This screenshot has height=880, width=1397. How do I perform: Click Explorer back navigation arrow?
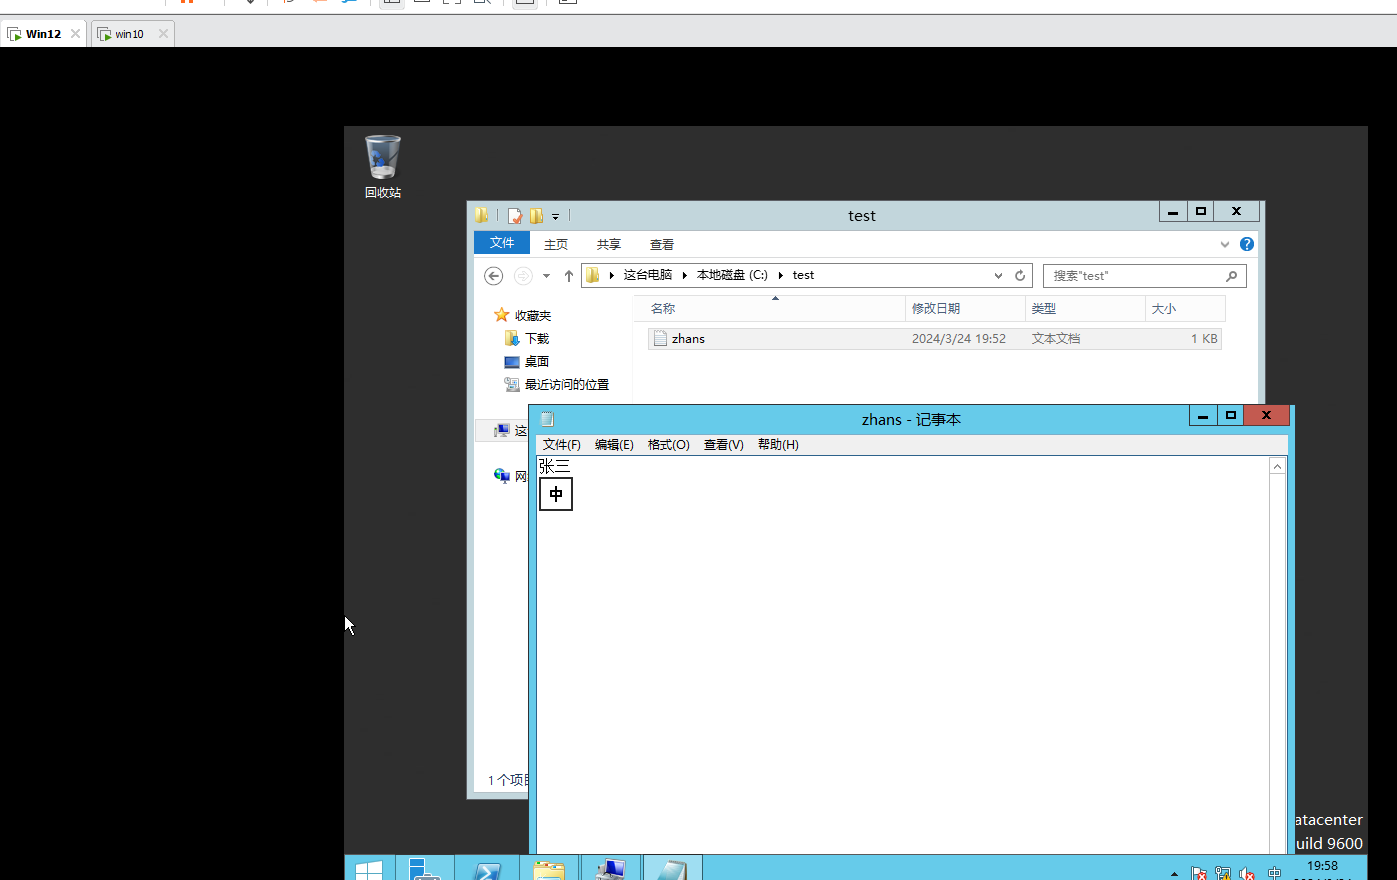tap(493, 276)
